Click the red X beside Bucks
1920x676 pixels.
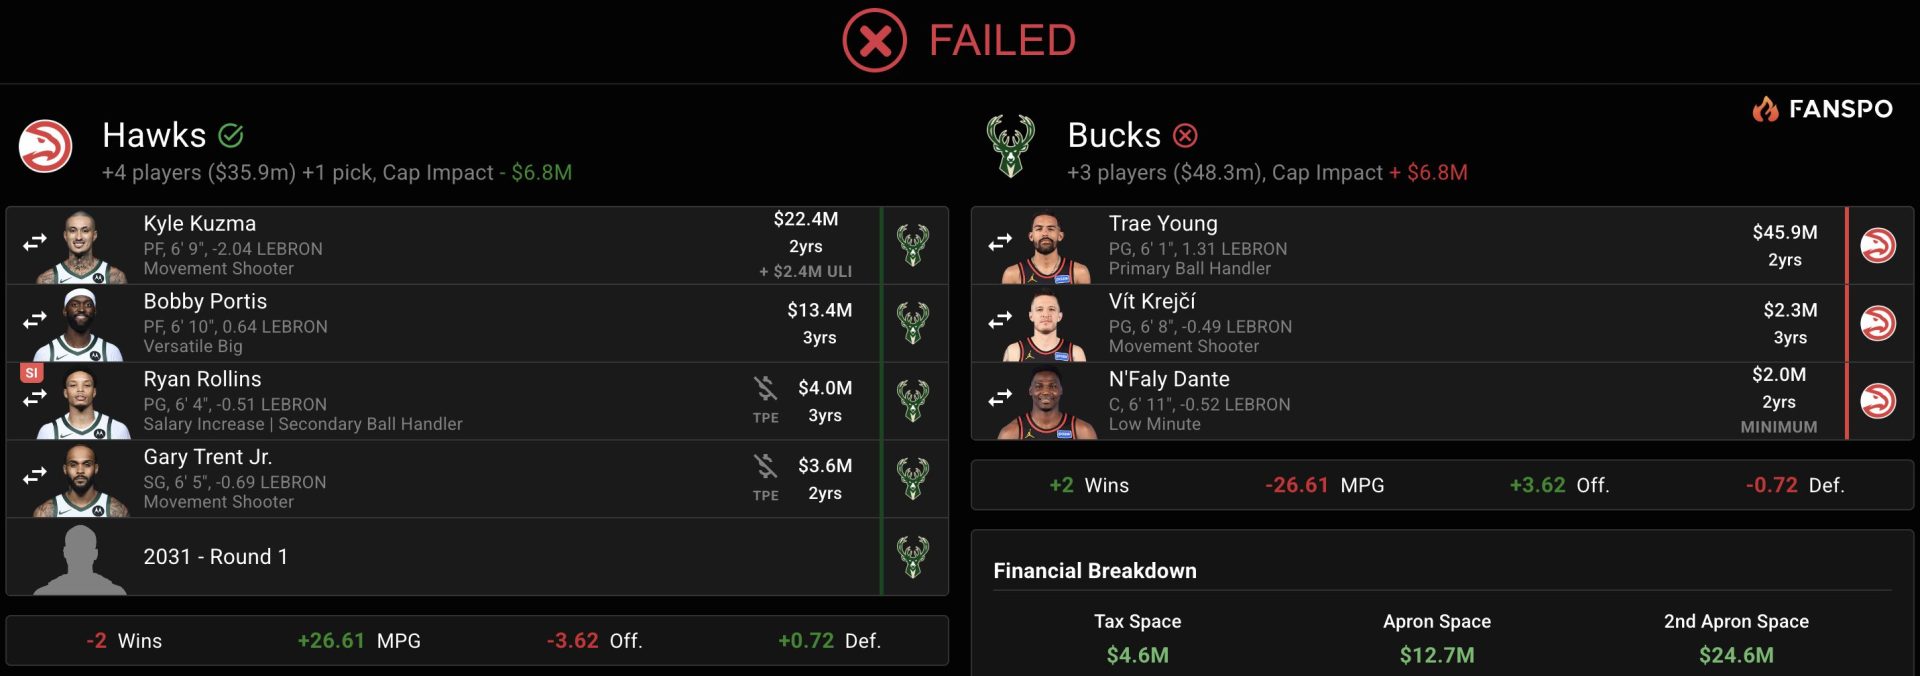[x=1185, y=135]
